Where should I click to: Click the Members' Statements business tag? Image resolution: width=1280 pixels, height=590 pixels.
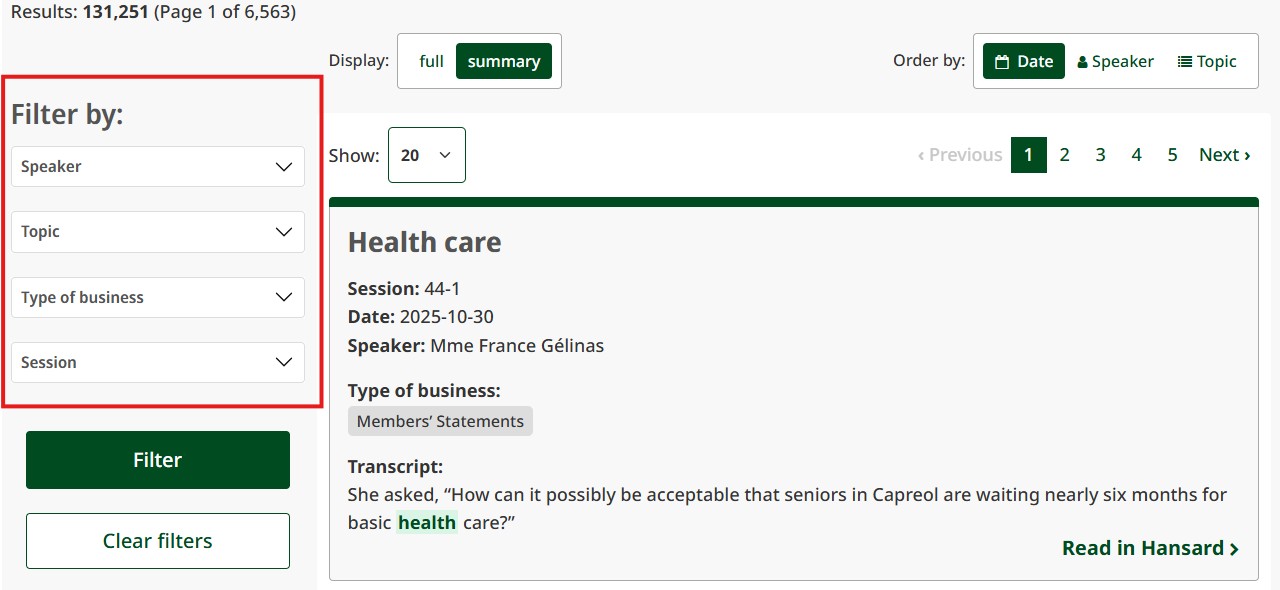coord(440,420)
